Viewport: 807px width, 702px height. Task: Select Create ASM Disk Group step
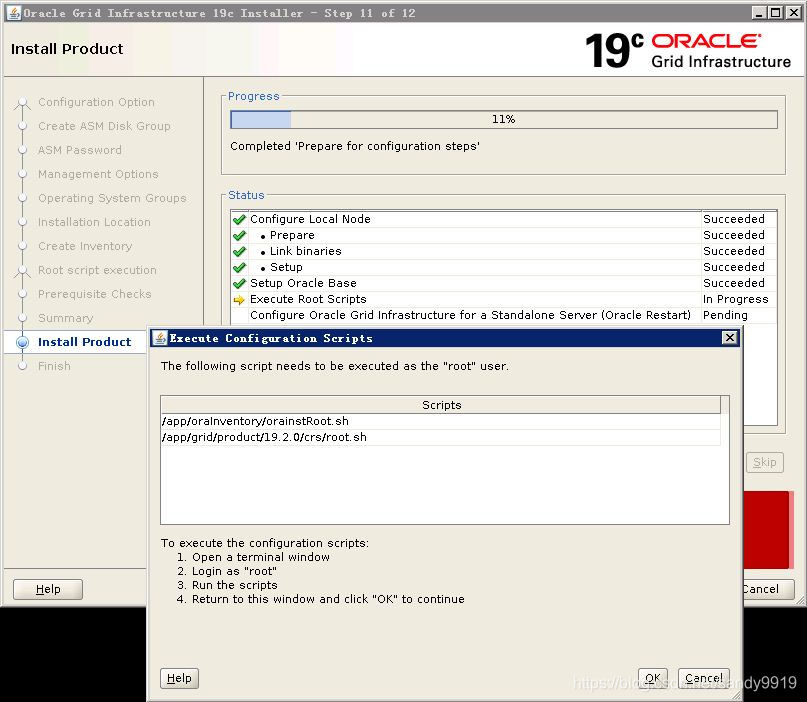pyautogui.click(x=104, y=126)
